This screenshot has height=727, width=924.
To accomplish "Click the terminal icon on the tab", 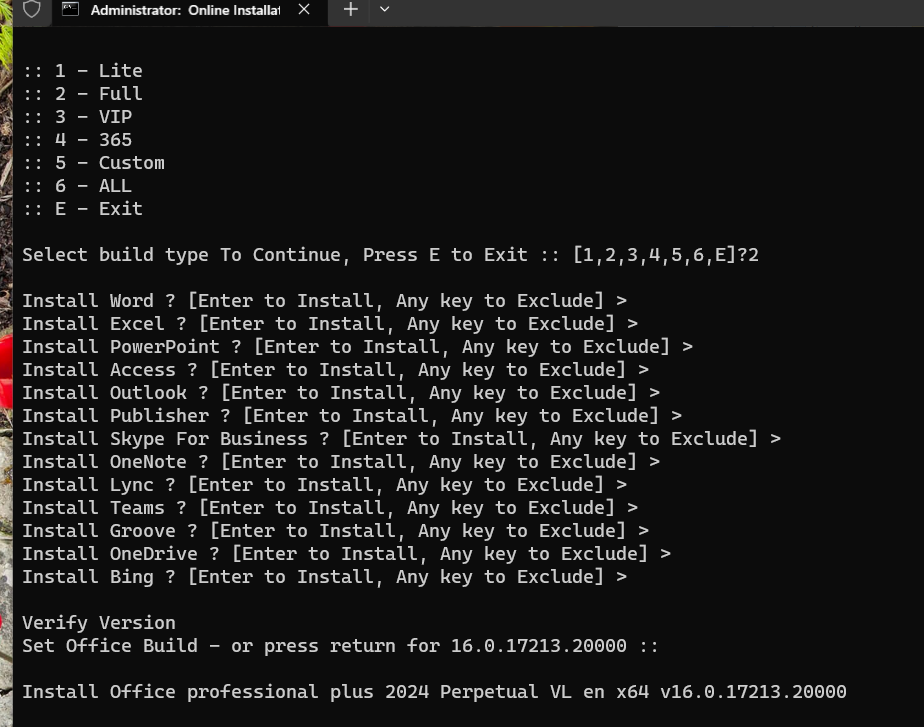I will (71, 9).
